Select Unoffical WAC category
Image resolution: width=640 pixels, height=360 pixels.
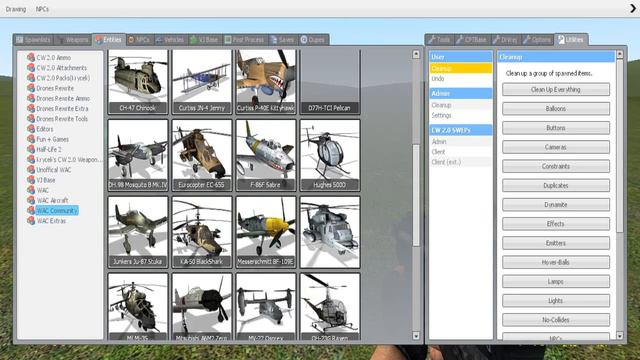tap(53, 170)
